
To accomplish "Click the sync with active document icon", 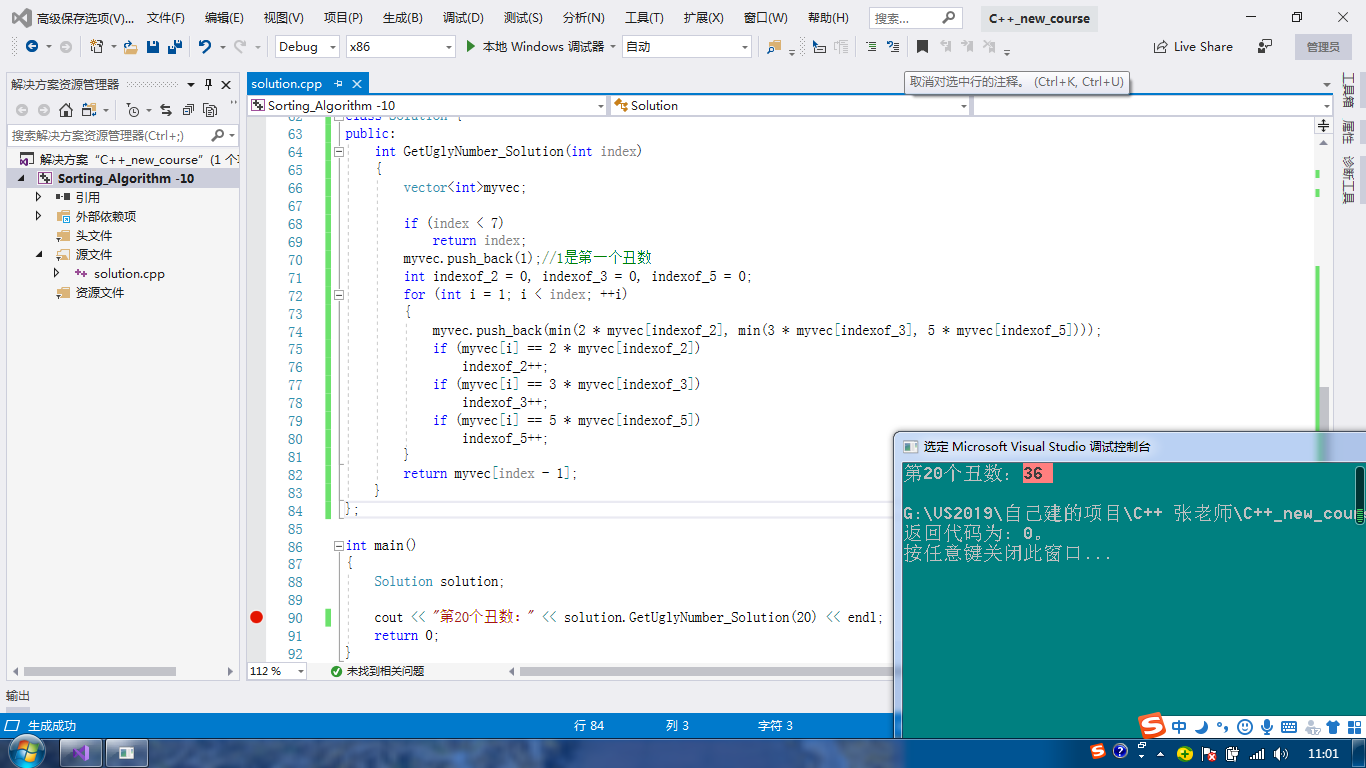I will point(165,110).
